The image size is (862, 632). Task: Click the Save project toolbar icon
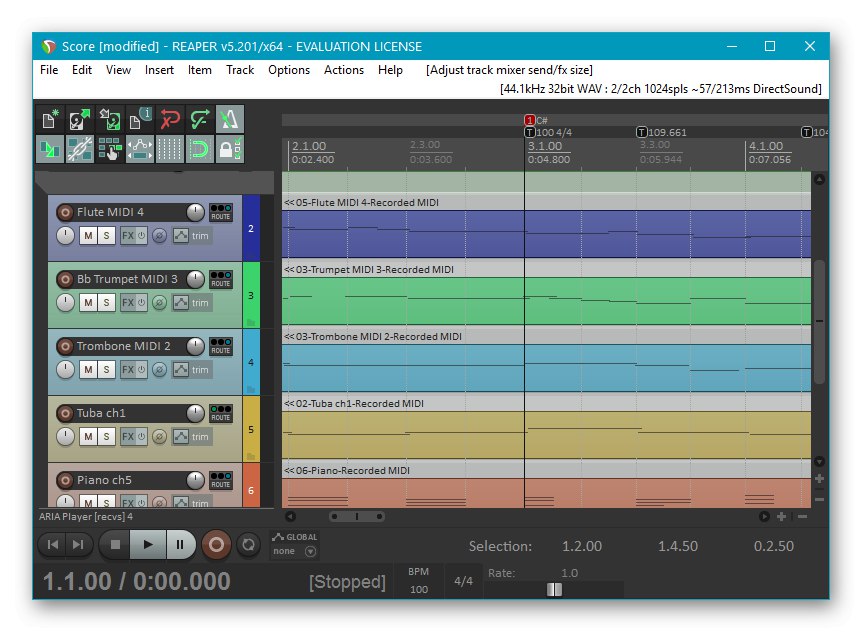coord(110,119)
